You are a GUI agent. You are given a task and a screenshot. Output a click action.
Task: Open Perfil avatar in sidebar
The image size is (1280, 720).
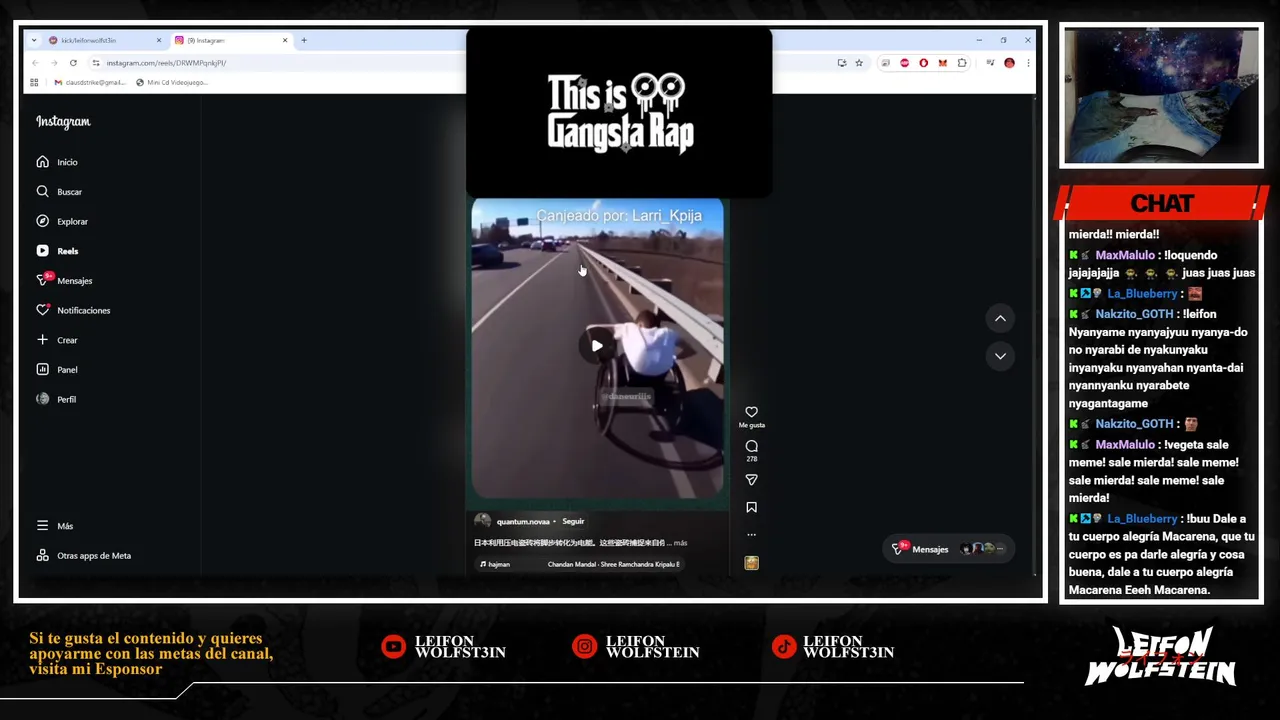pos(56,399)
